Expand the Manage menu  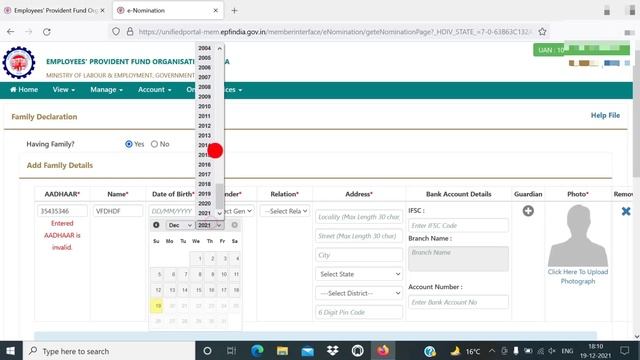coord(107,90)
